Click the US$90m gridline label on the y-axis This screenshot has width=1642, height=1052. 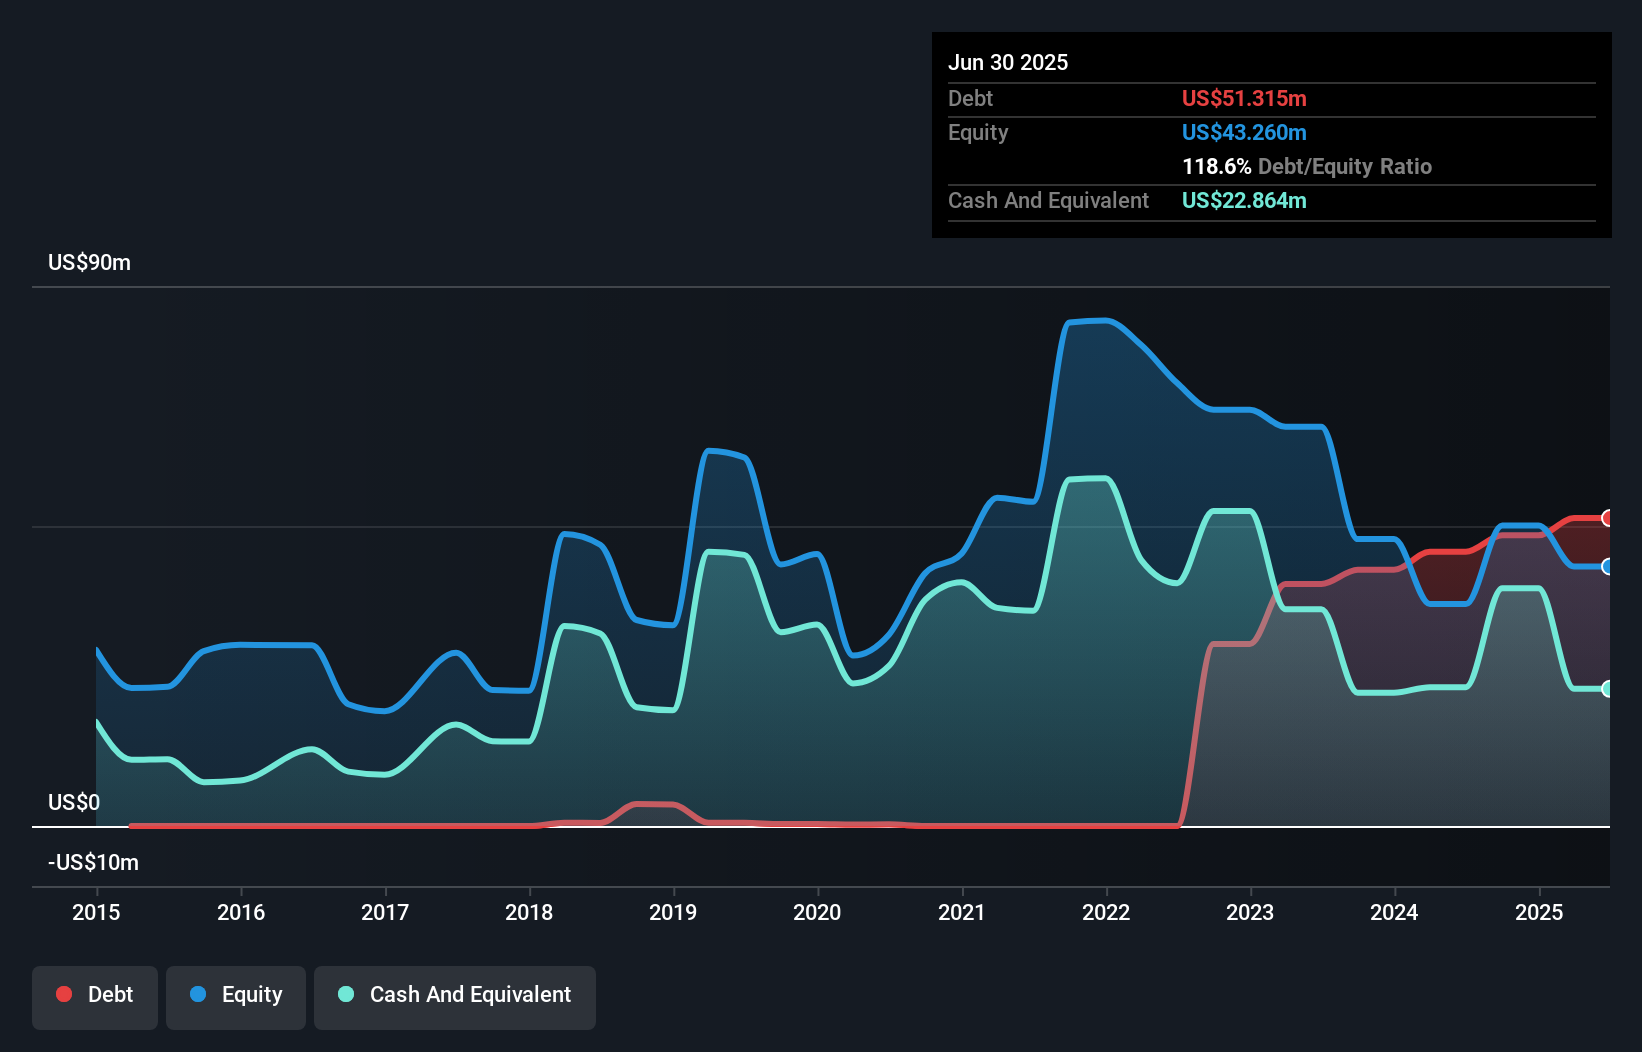tap(88, 262)
